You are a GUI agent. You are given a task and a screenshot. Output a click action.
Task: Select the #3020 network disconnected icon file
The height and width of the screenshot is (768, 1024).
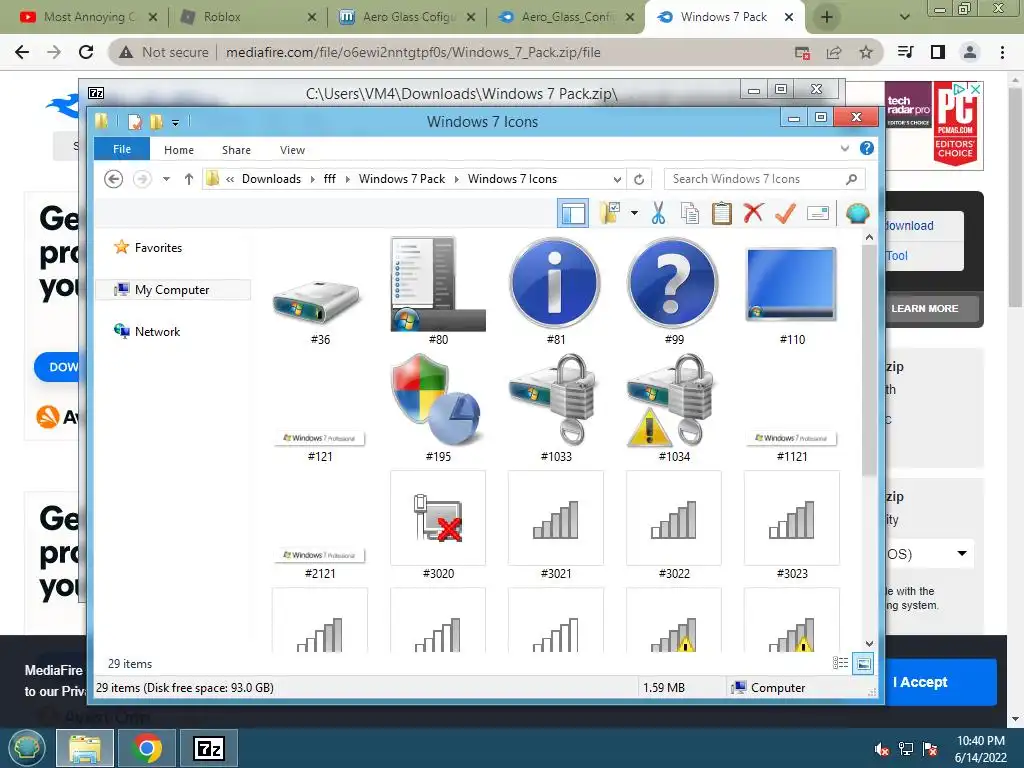tap(438, 526)
